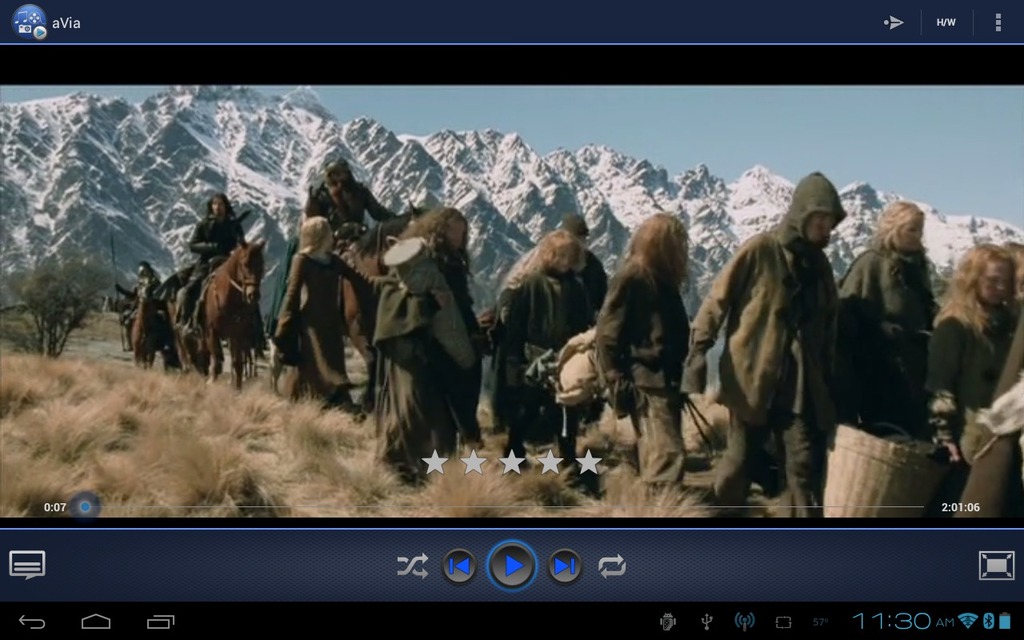Screen dimensions: 1024x640
Task: Rate the video four stars
Action: 550,462
